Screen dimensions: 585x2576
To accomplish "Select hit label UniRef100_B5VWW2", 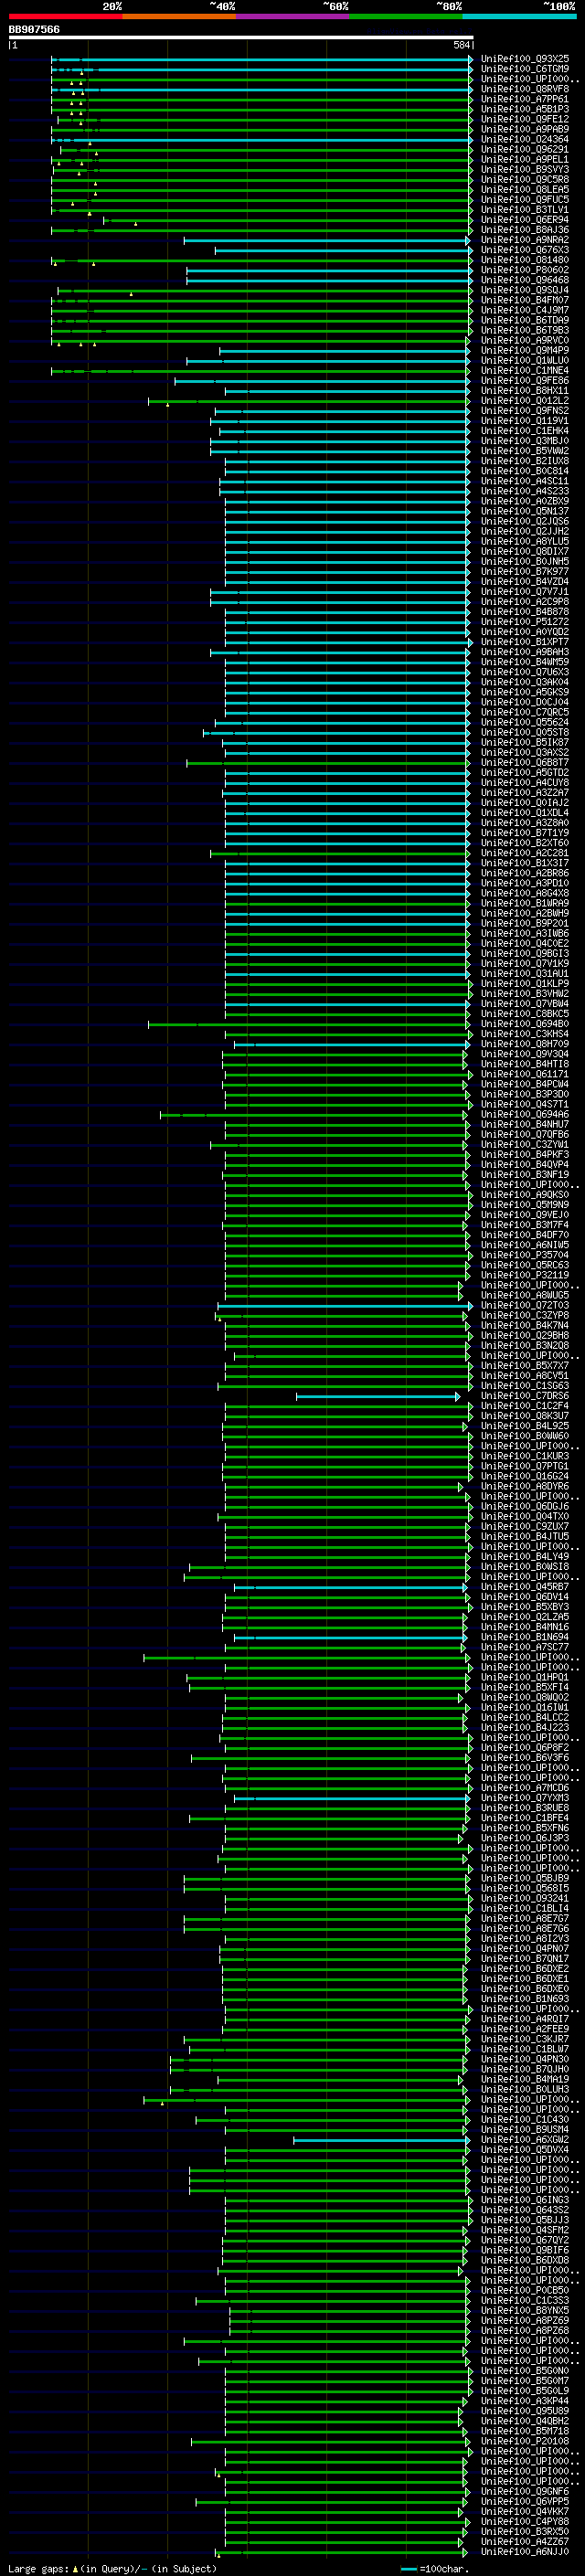I will (524, 451).
